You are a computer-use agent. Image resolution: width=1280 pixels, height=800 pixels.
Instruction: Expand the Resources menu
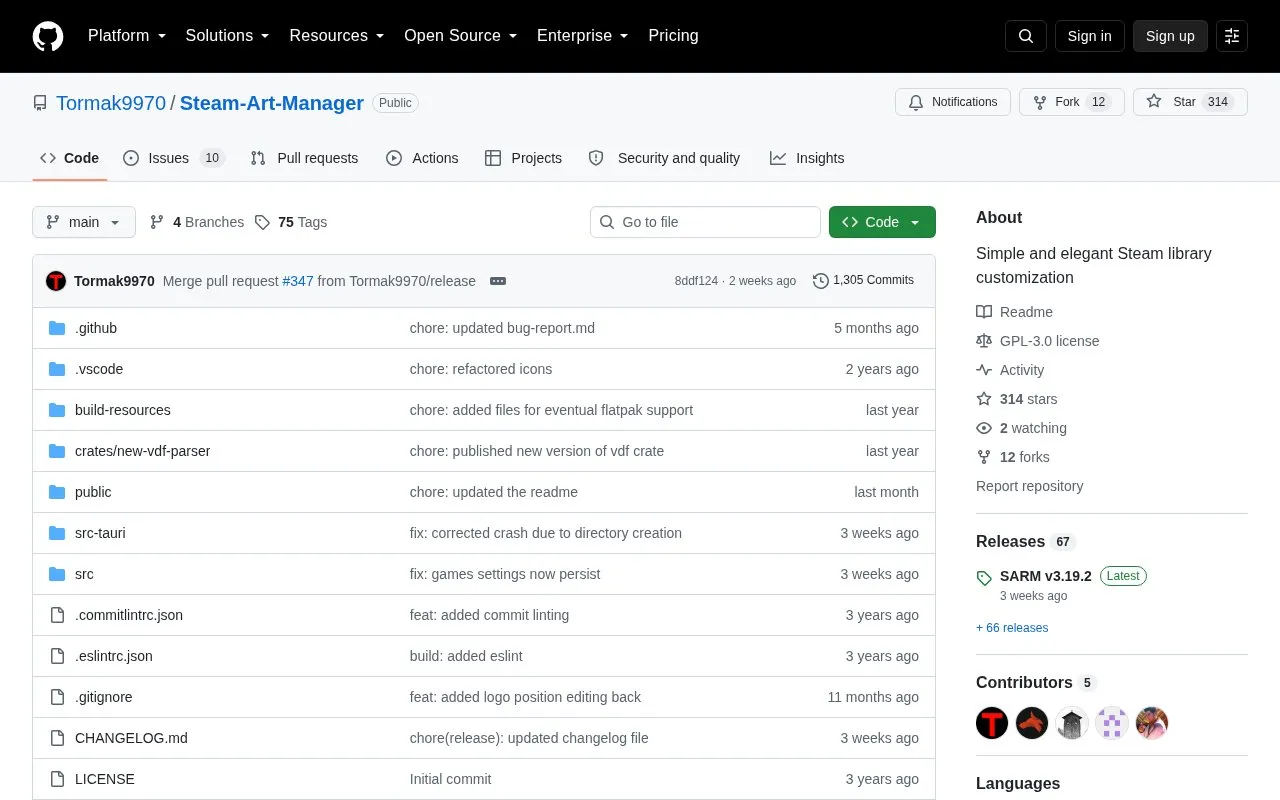(337, 36)
